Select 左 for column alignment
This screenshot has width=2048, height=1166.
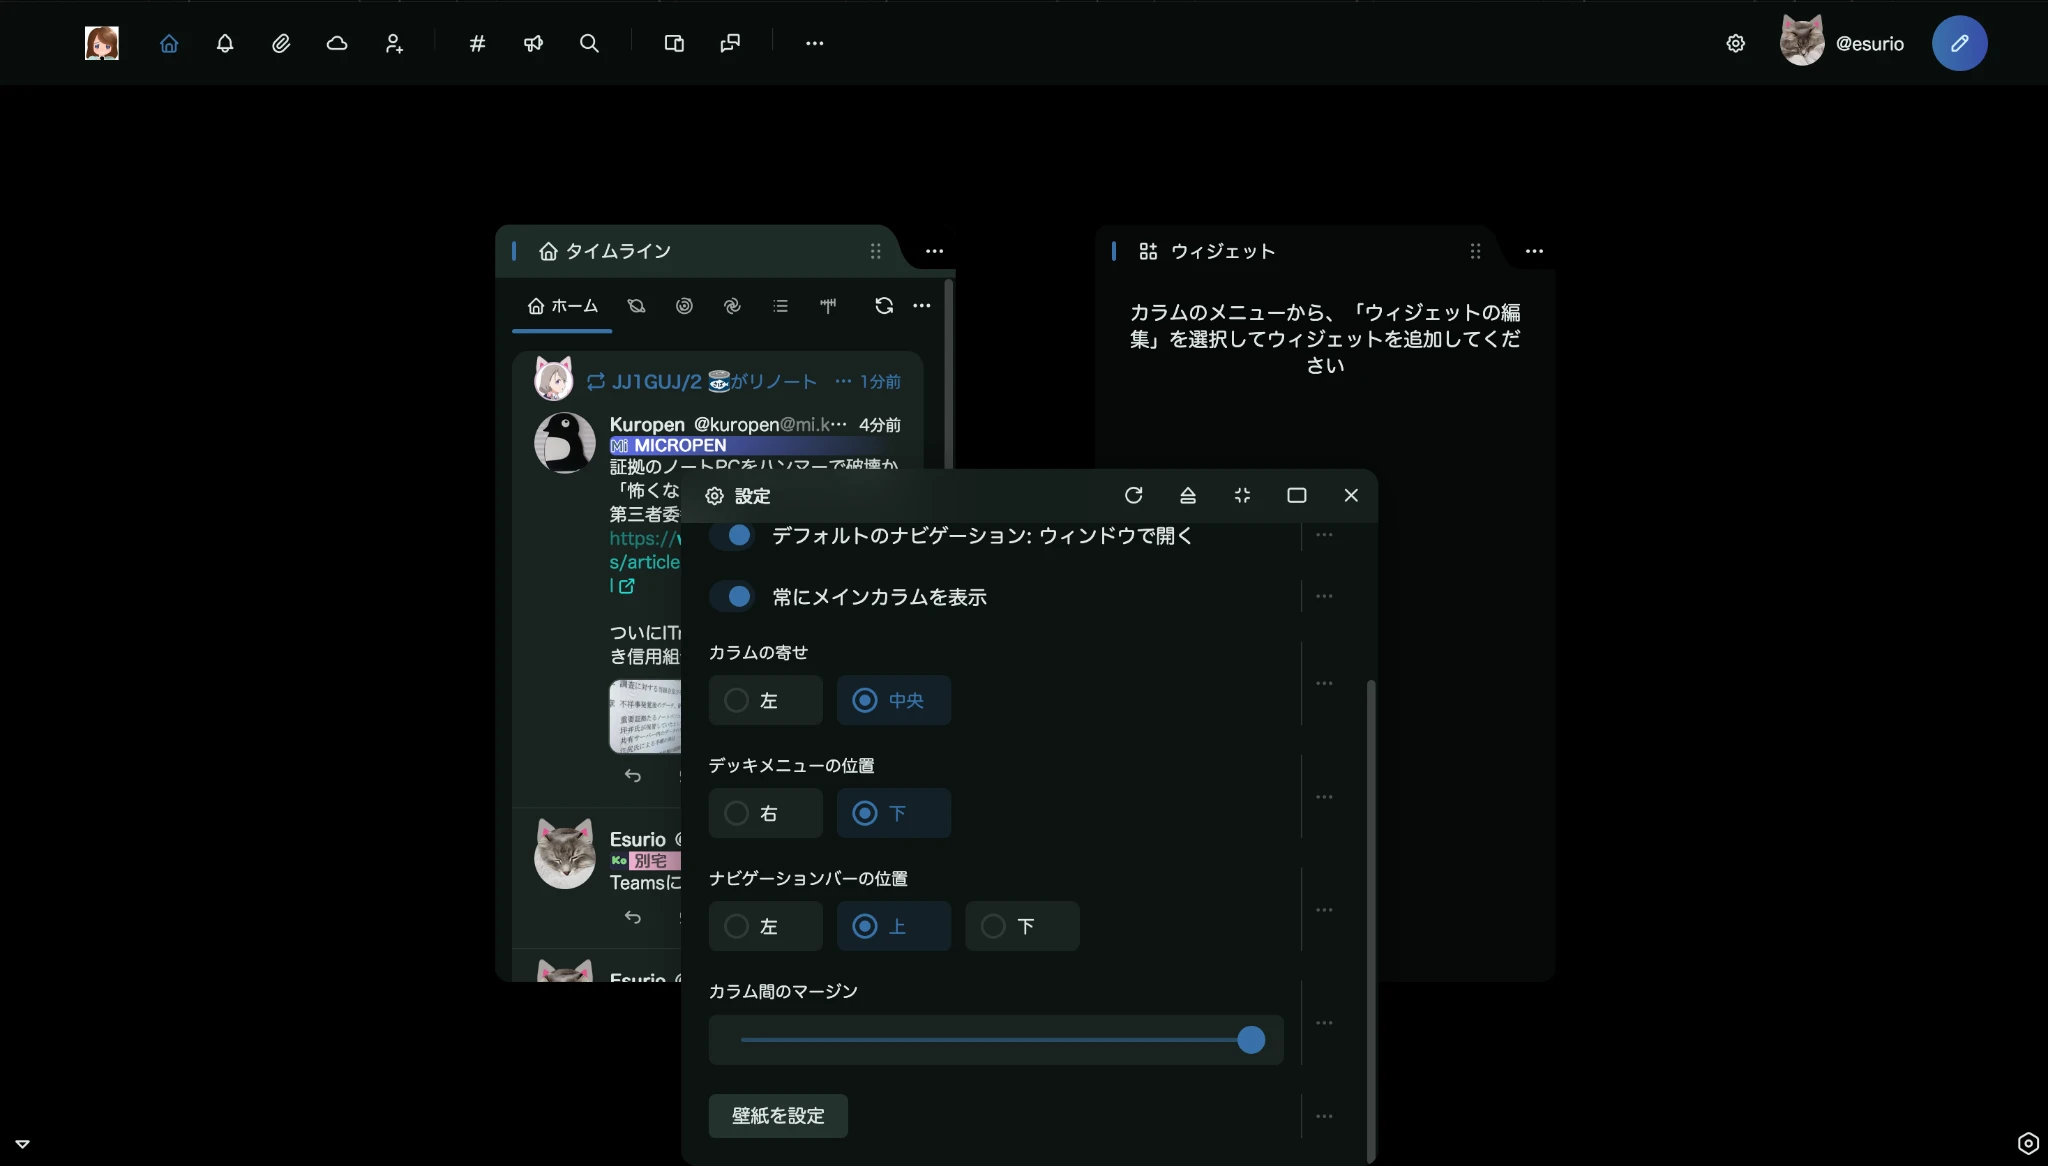tap(765, 700)
